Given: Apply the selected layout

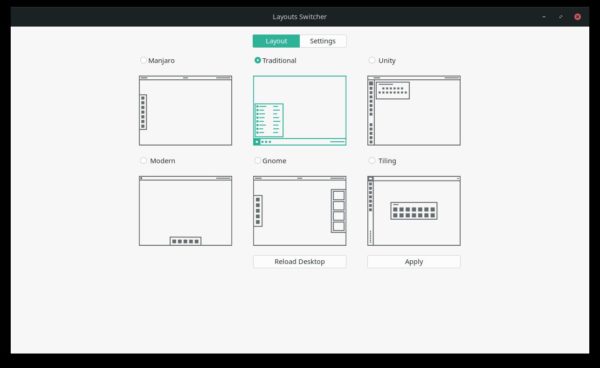Looking at the screenshot, I should click(x=414, y=262).
